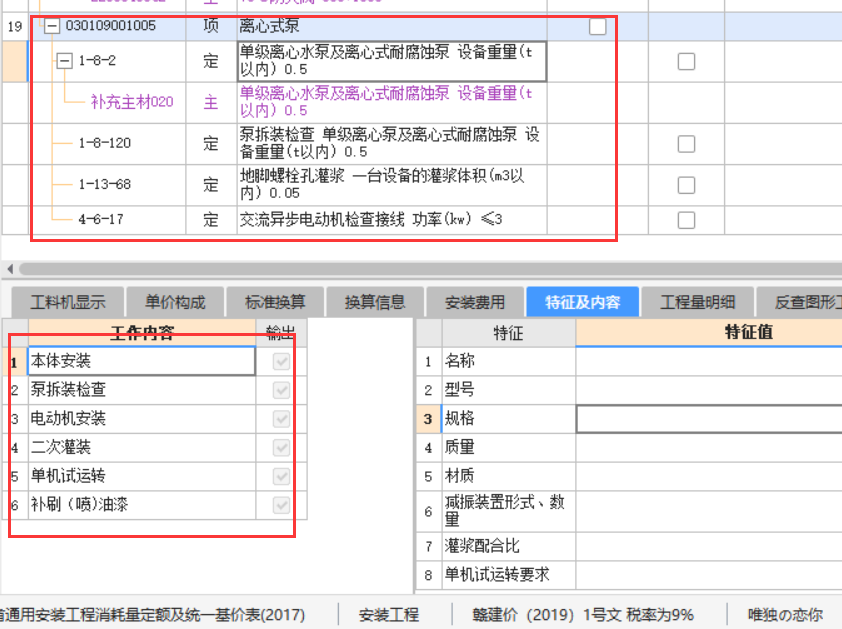This screenshot has height=629, width=842.
Task: Select the 电动机安装 work content row
Action: coord(142,419)
